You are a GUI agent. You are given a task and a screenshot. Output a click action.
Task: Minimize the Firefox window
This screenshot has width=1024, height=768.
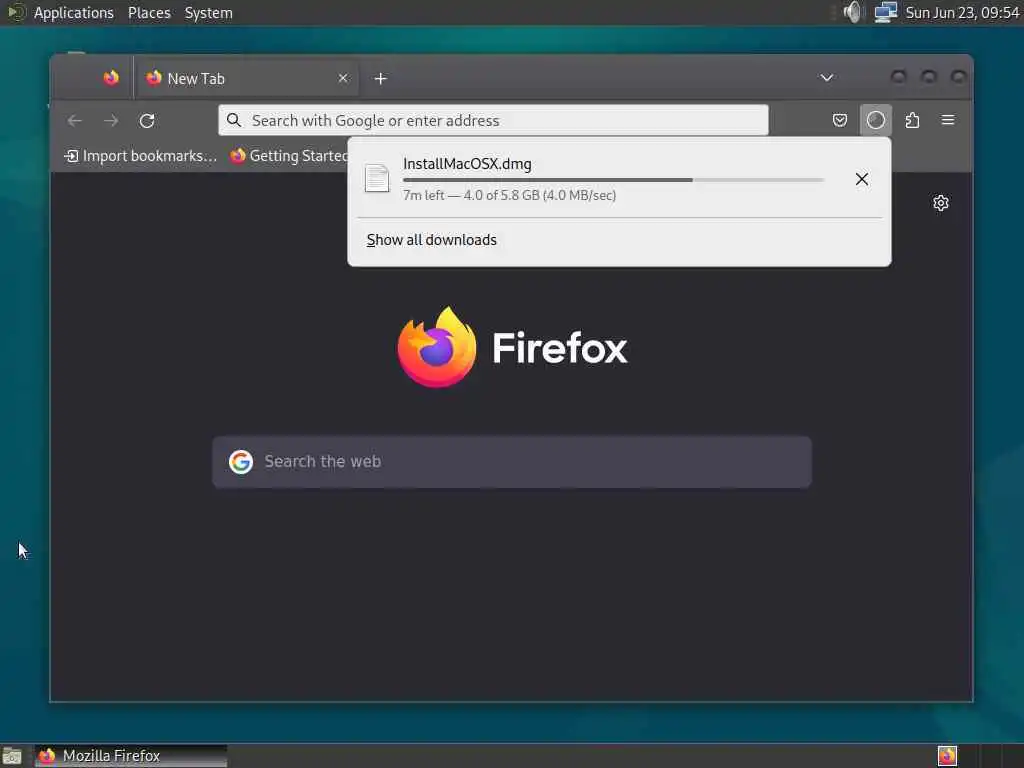[899, 77]
